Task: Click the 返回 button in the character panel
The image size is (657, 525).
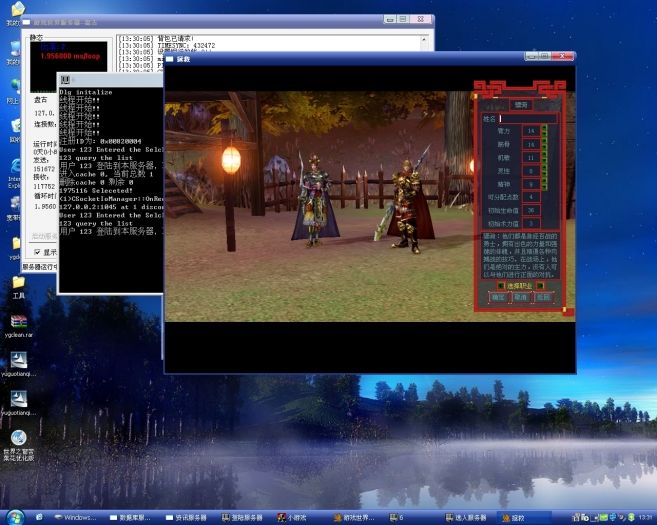Action: coord(543,297)
